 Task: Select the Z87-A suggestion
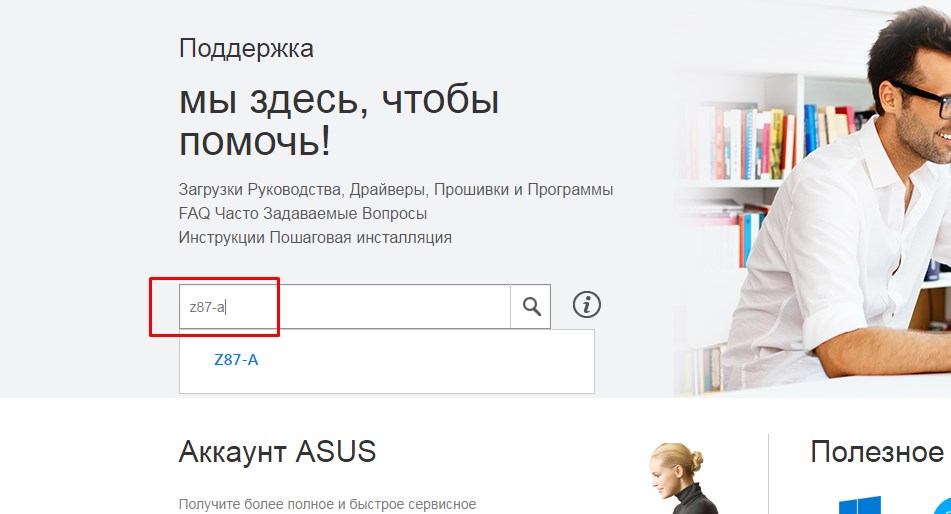[x=236, y=360]
